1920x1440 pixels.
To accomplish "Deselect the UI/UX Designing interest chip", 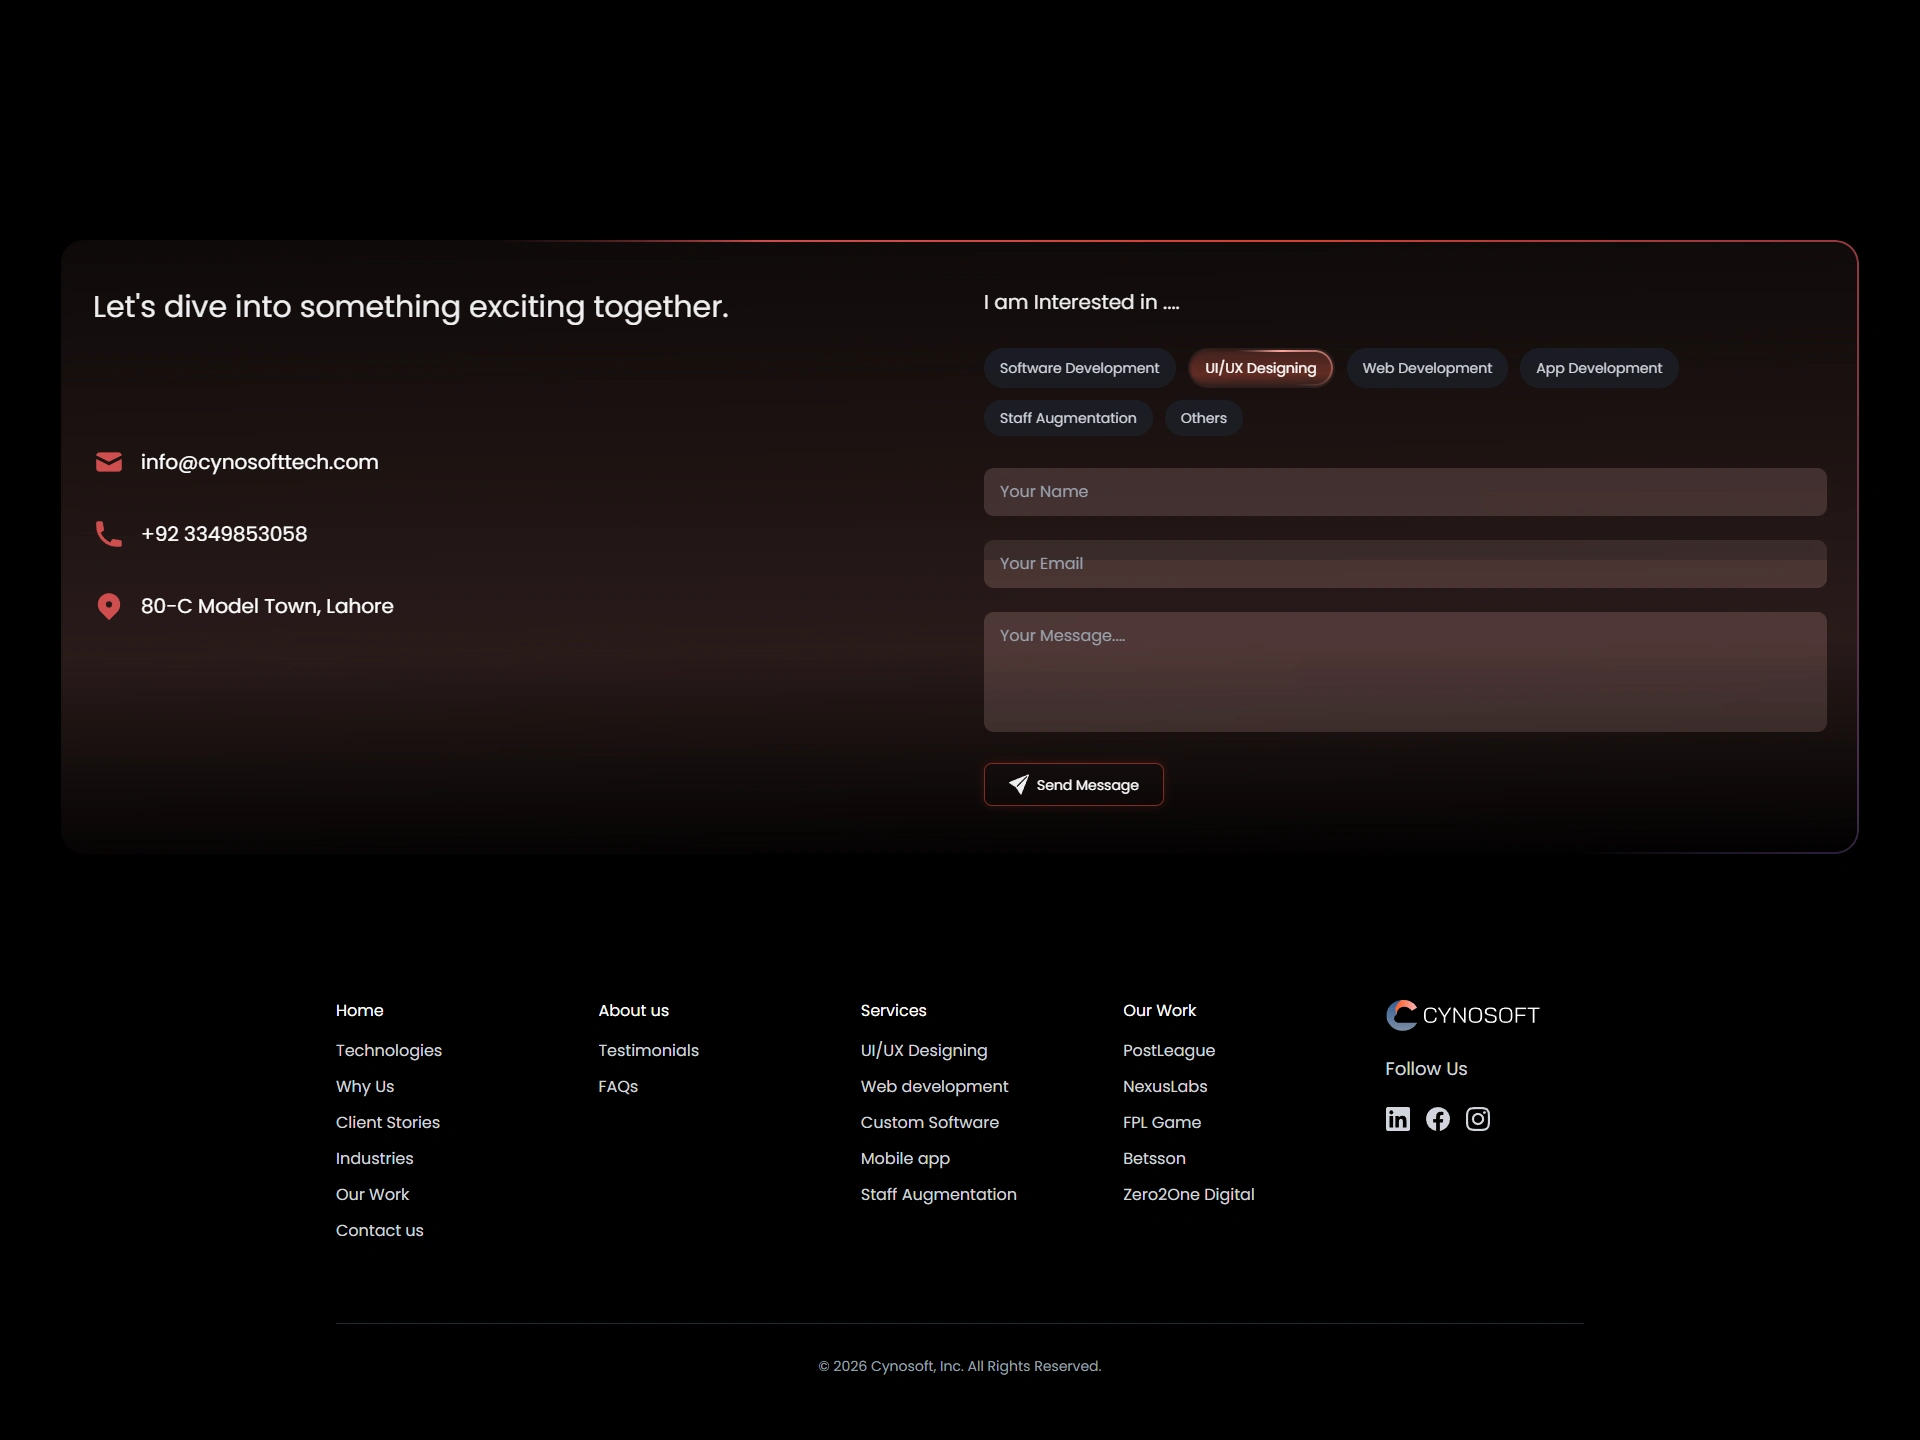I will (1259, 368).
